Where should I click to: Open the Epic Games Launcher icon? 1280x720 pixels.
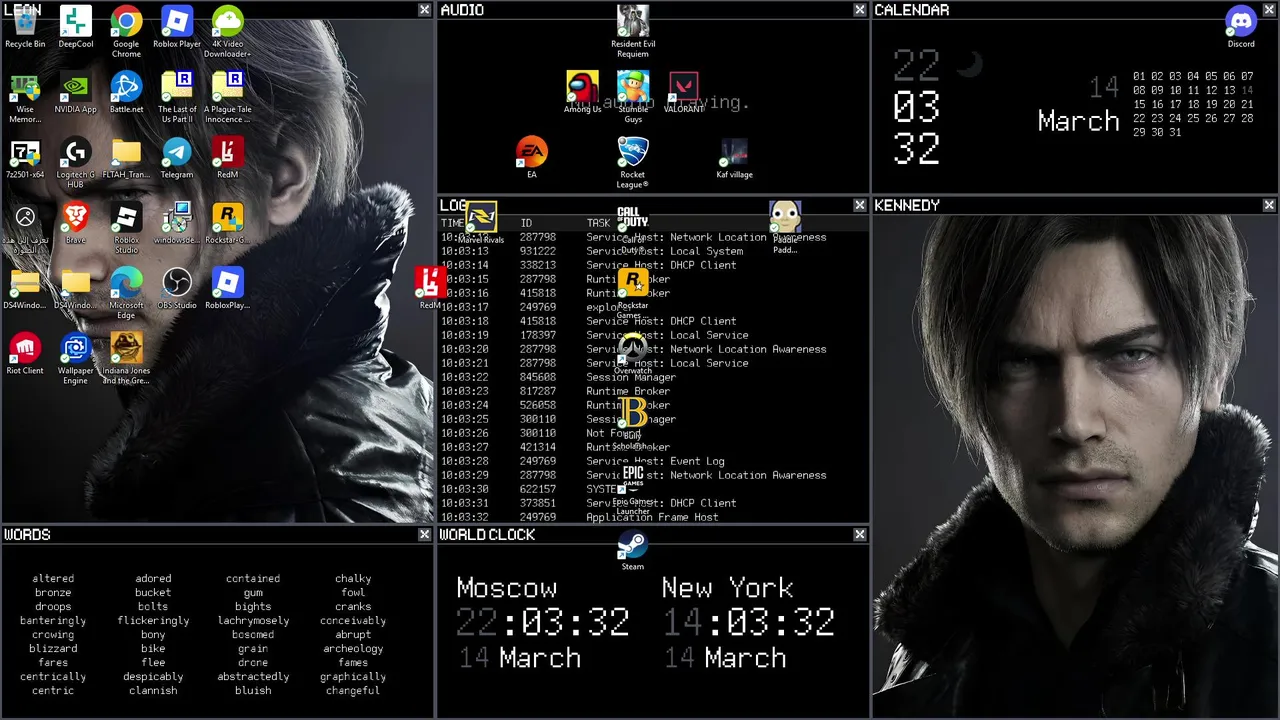(633, 490)
